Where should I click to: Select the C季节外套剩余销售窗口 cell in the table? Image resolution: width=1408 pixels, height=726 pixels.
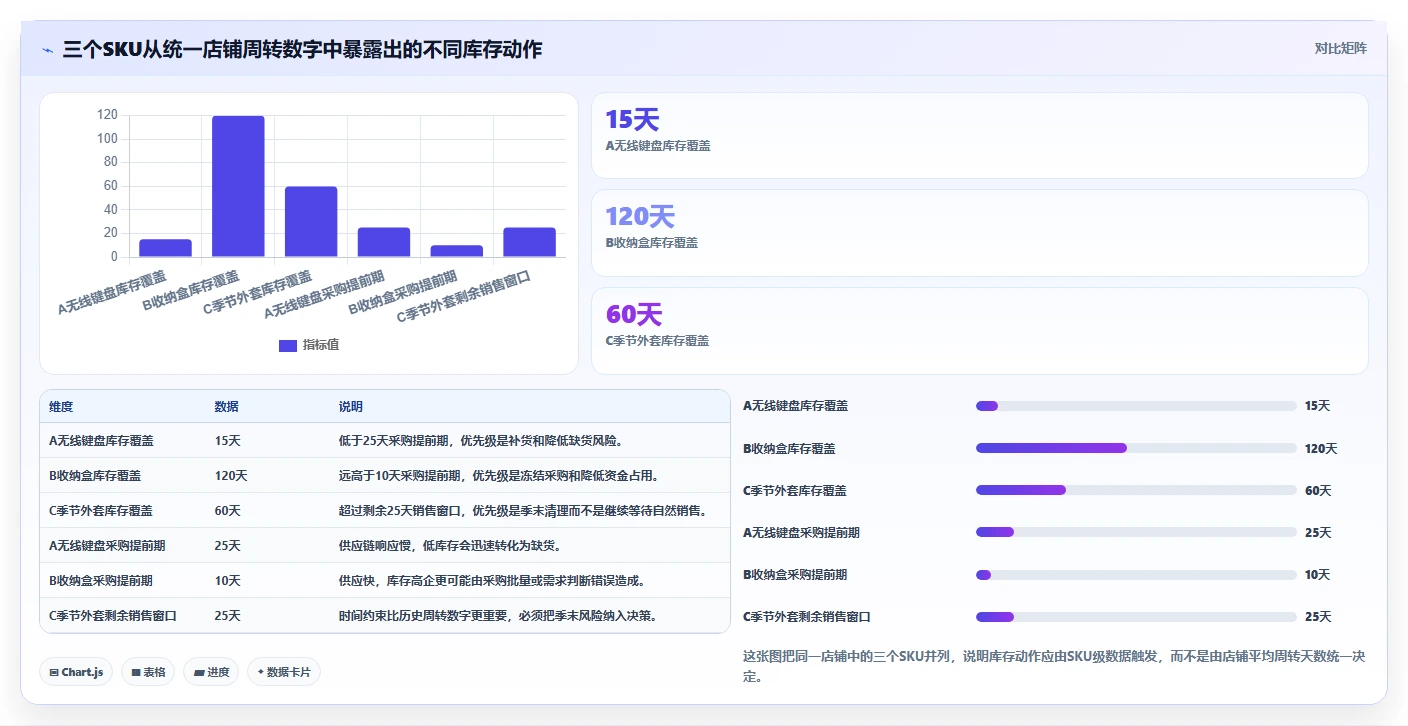tap(113, 615)
